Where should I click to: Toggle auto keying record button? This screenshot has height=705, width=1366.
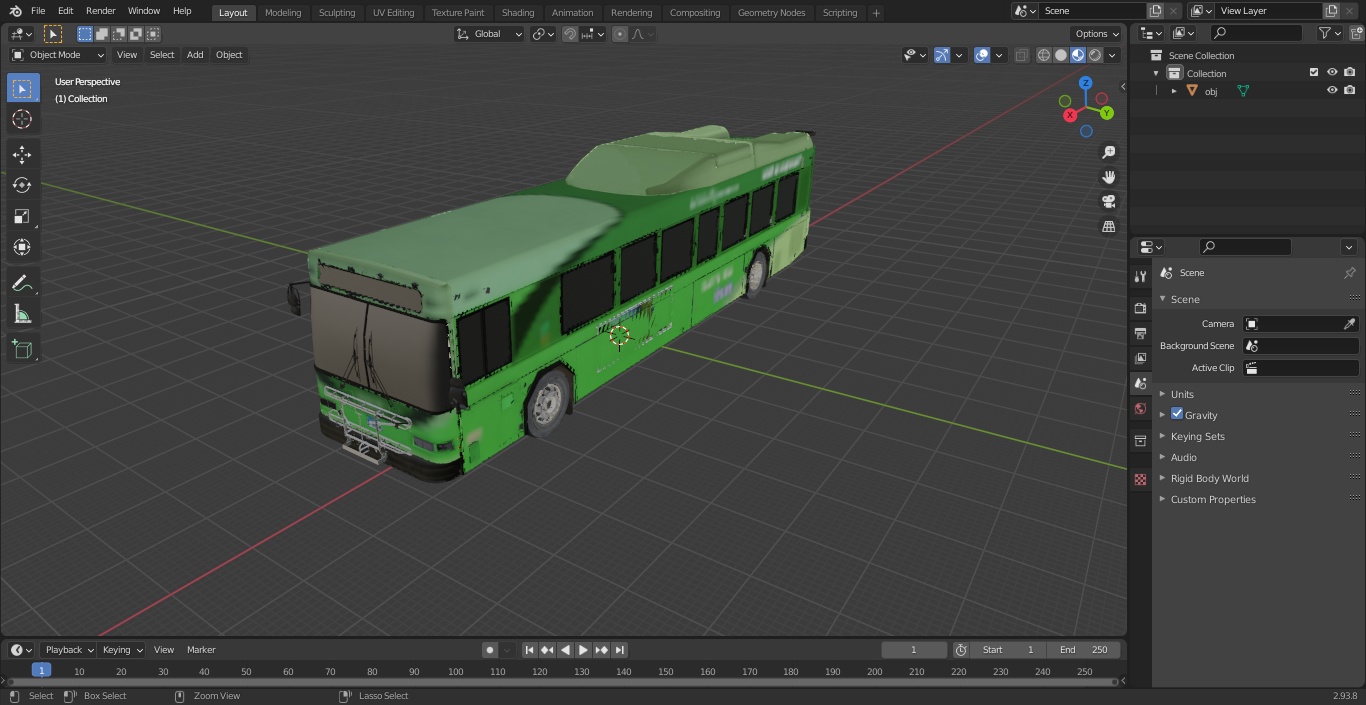pos(490,650)
